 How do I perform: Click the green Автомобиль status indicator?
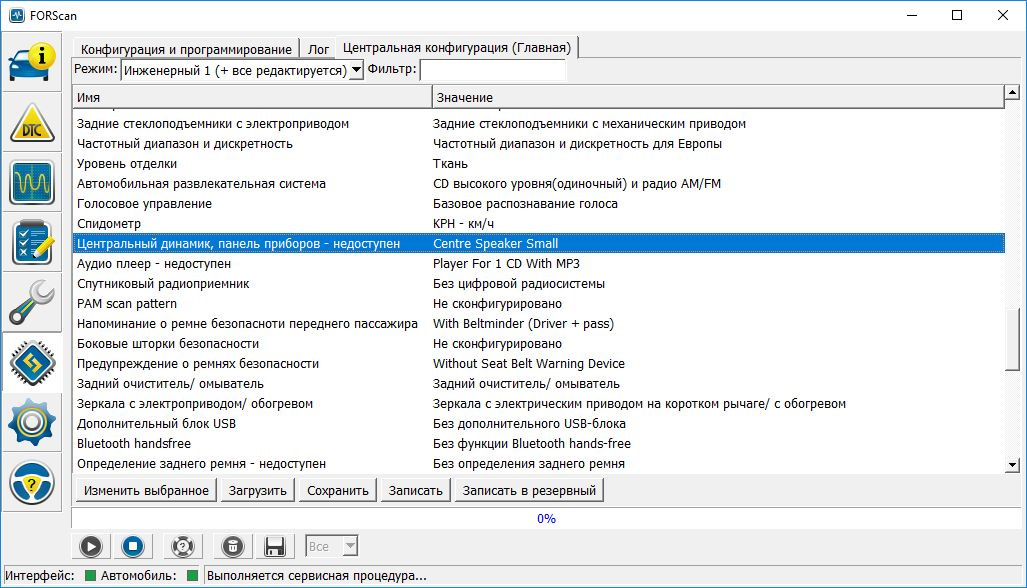[193, 576]
